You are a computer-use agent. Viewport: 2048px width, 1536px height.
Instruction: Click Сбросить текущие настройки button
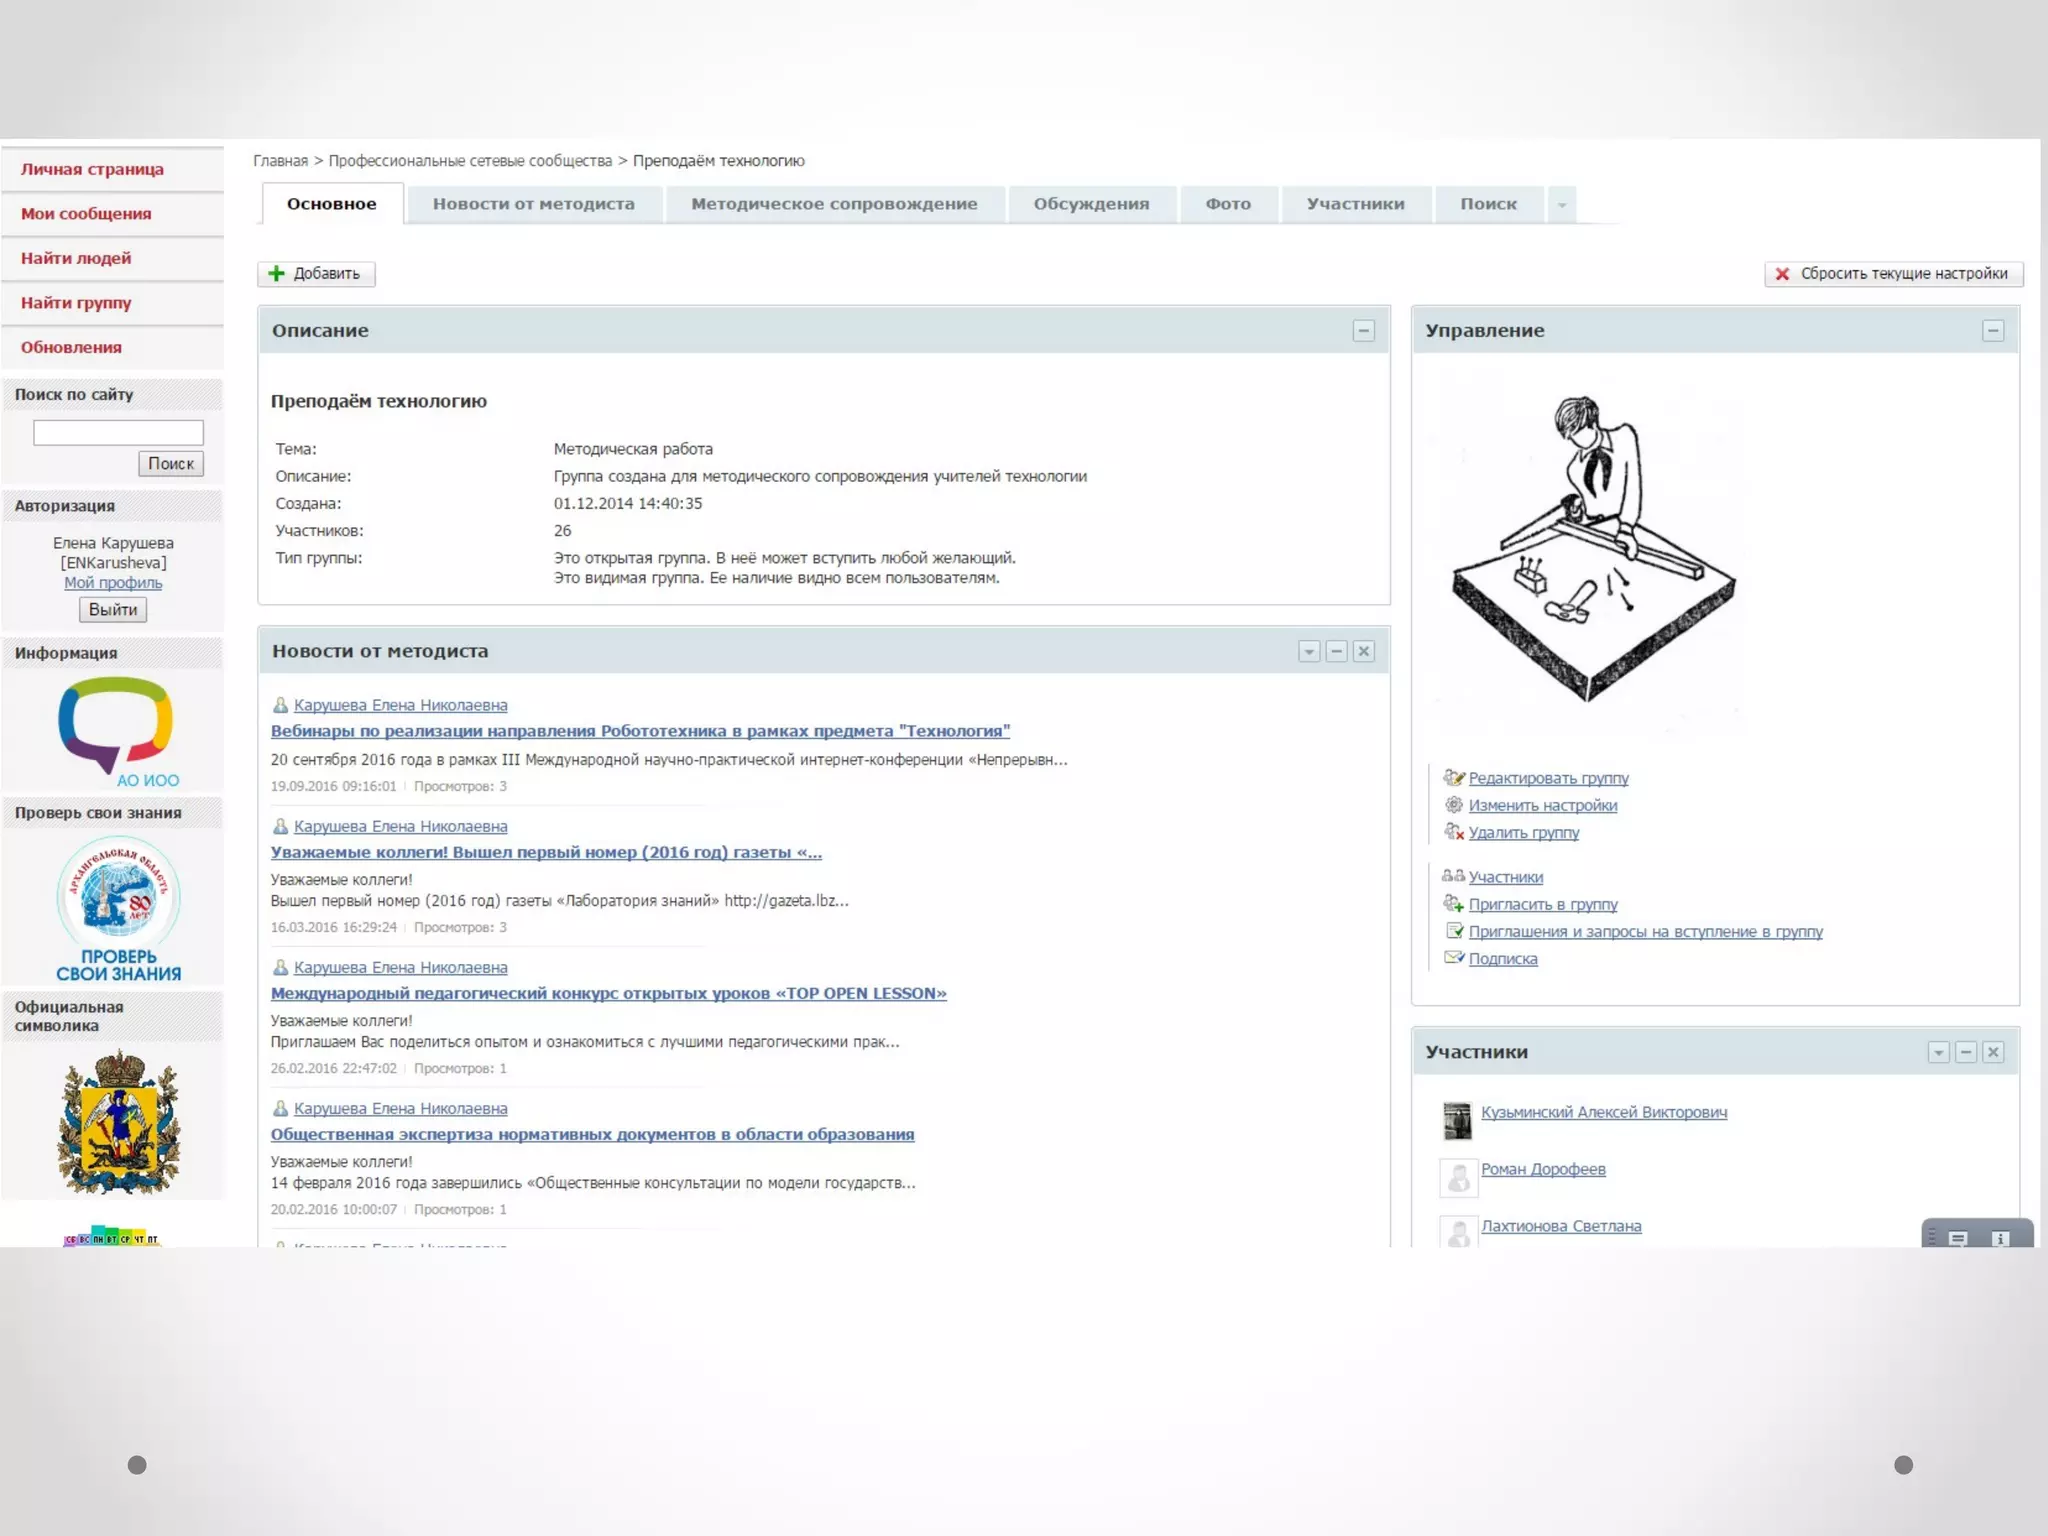click(1893, 274)
